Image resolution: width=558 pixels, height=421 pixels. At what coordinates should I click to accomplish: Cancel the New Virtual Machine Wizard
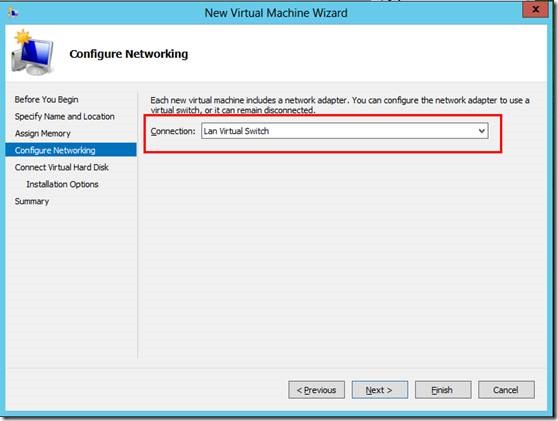pos(506,390)
